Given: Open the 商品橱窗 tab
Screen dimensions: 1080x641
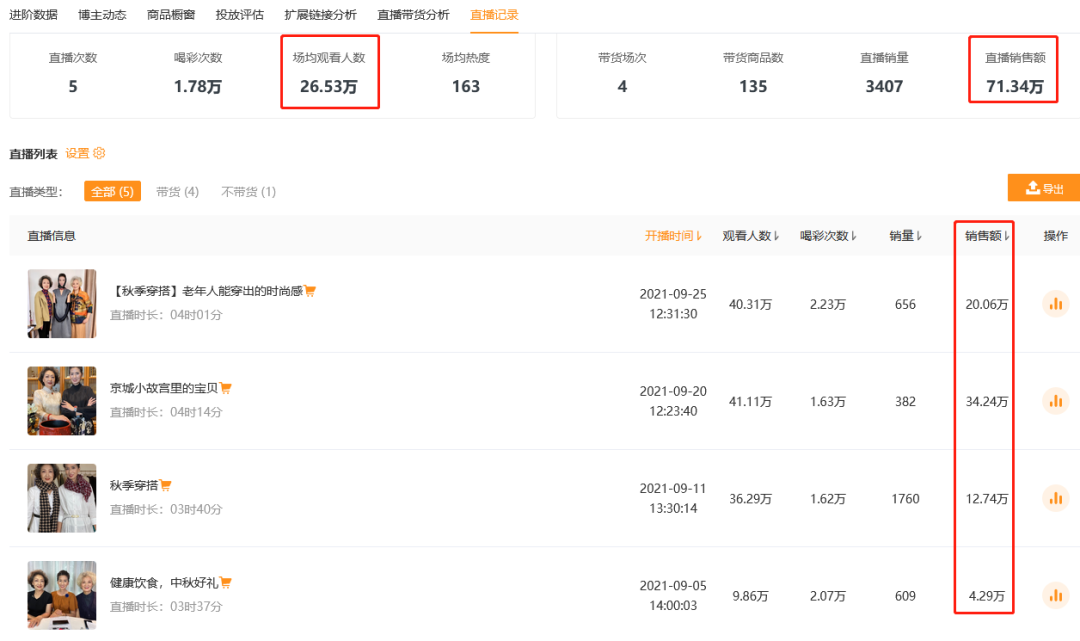Looking at the screenshot, I should (x=171, y=15).
